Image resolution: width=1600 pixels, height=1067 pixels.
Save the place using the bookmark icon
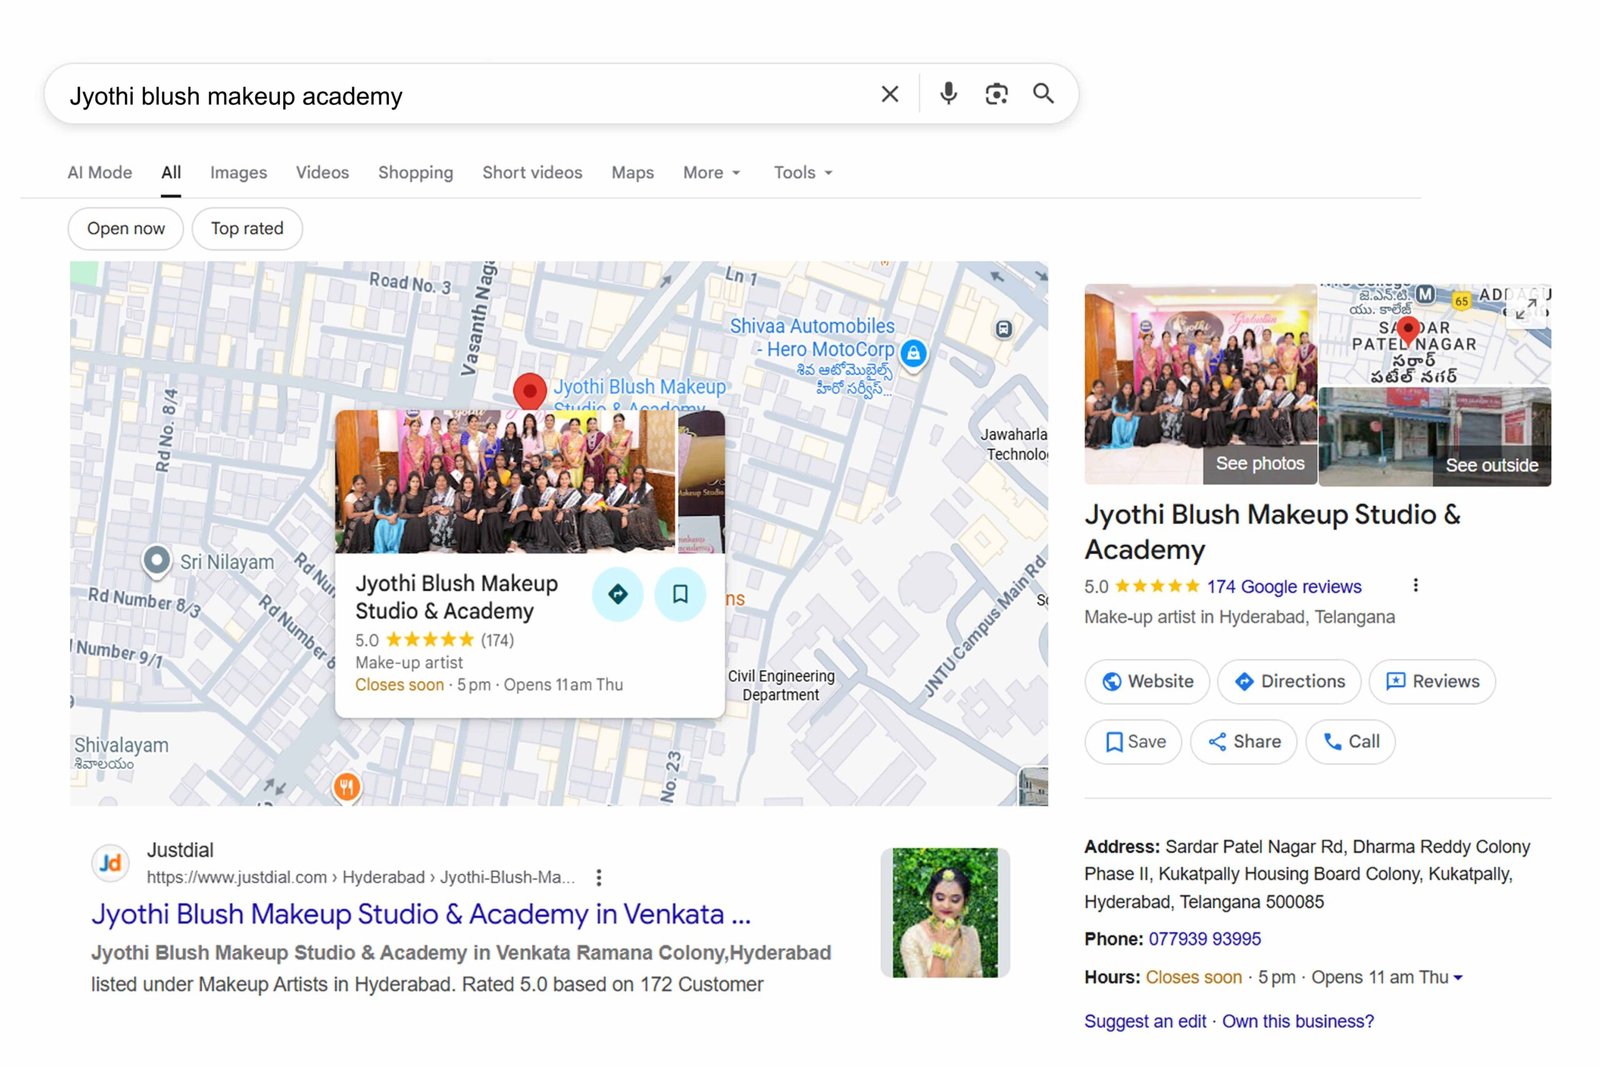pyautogui.click(x=680, y=594)
